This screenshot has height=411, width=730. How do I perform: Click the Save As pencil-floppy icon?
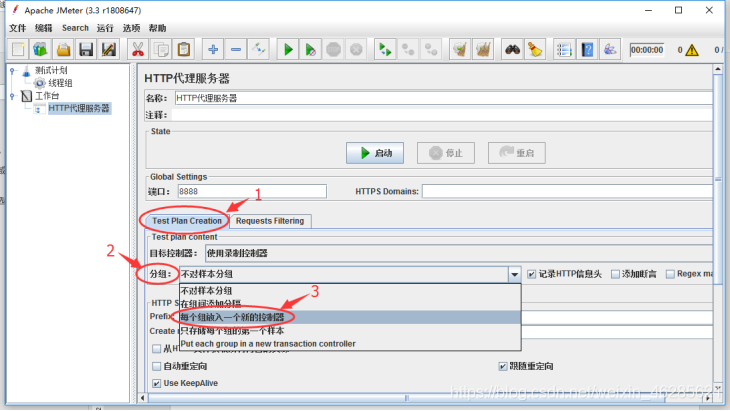pyautogui.click(x=108, y=49)
